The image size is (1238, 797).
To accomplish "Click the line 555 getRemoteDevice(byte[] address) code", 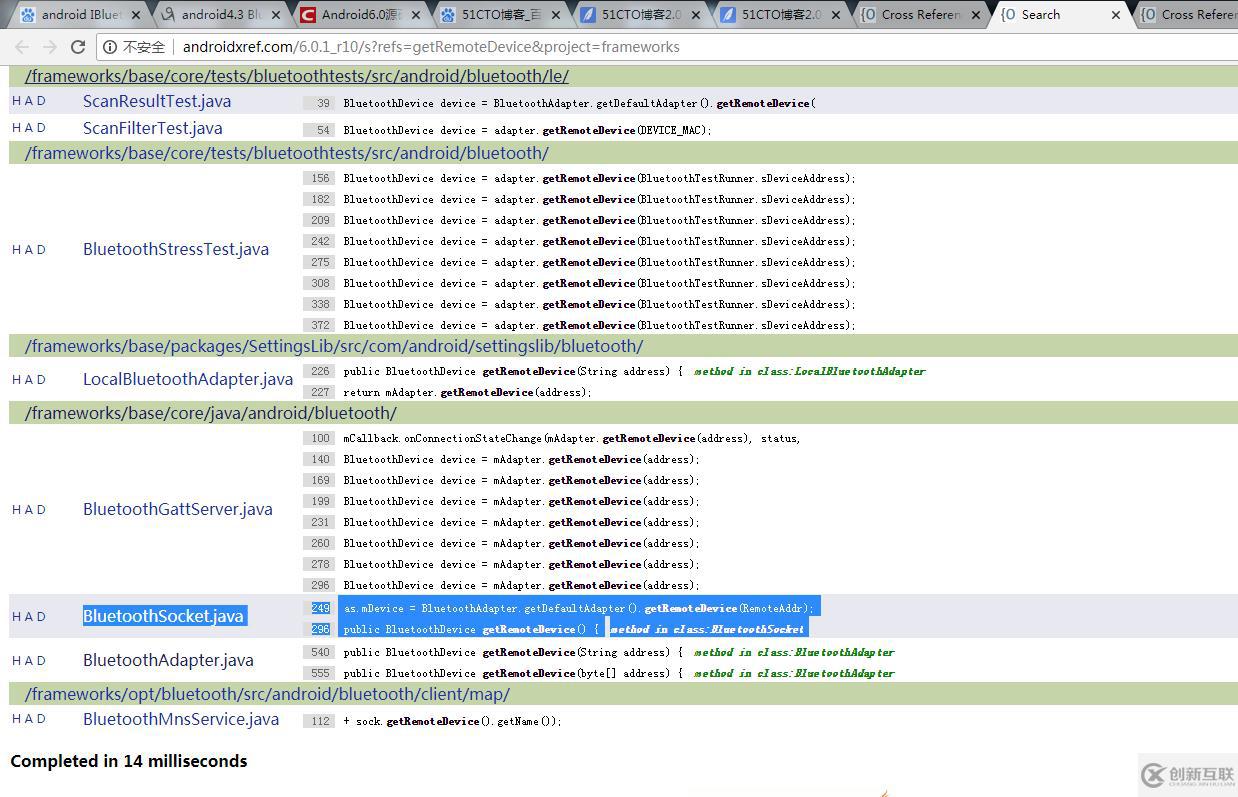I will [513, 673].
